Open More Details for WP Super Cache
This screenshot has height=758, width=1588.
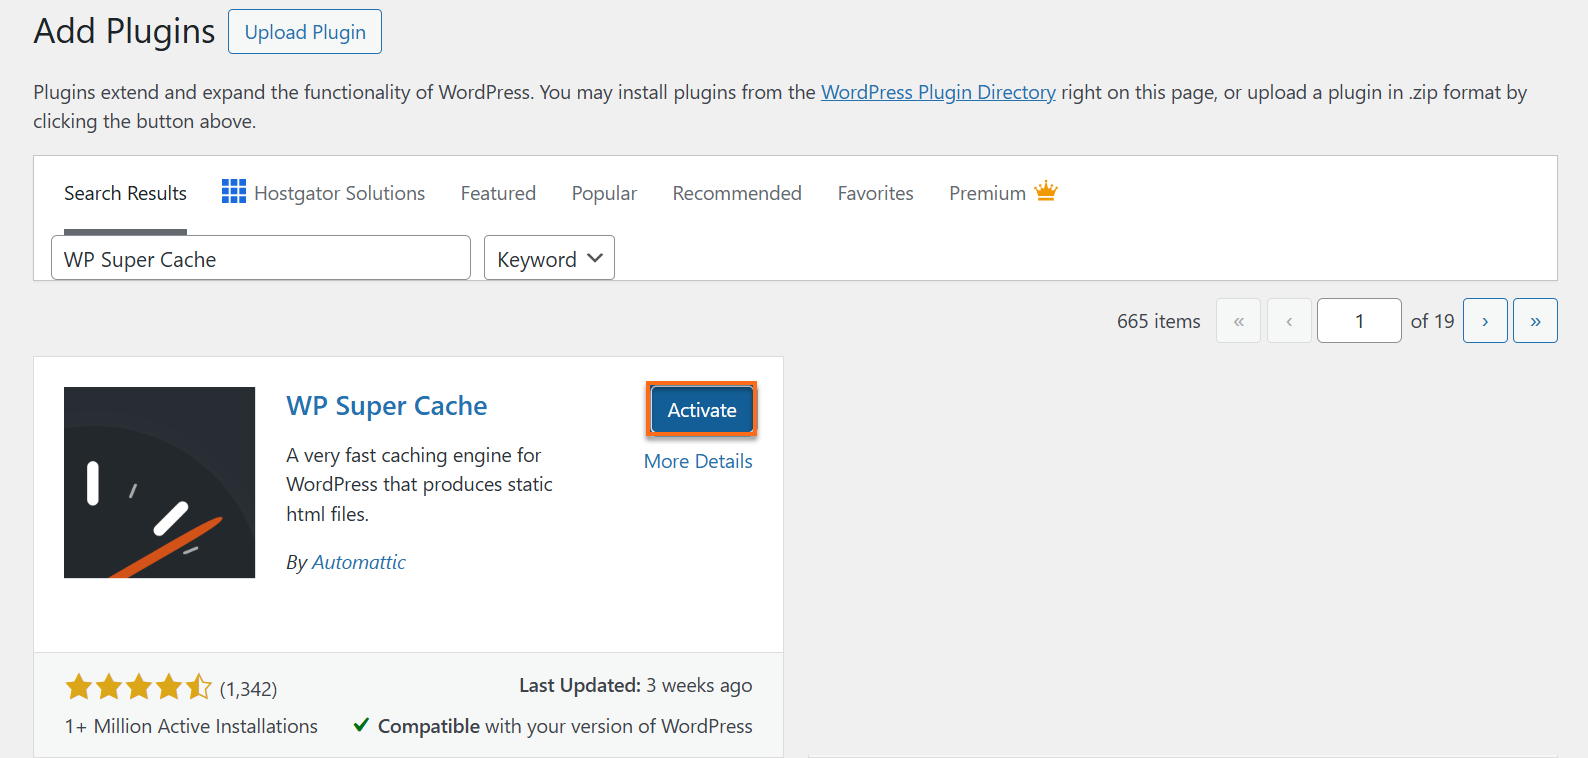point(698,461)
